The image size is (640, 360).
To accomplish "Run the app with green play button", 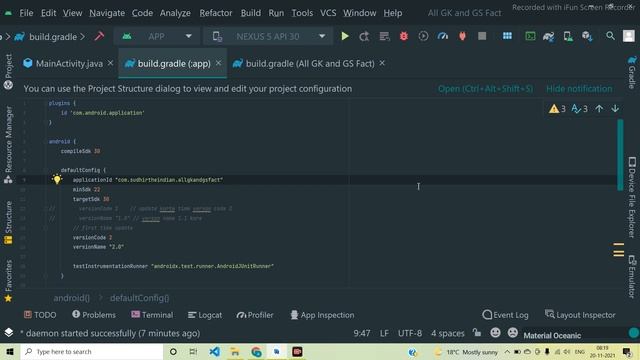I will pos(345,36).
